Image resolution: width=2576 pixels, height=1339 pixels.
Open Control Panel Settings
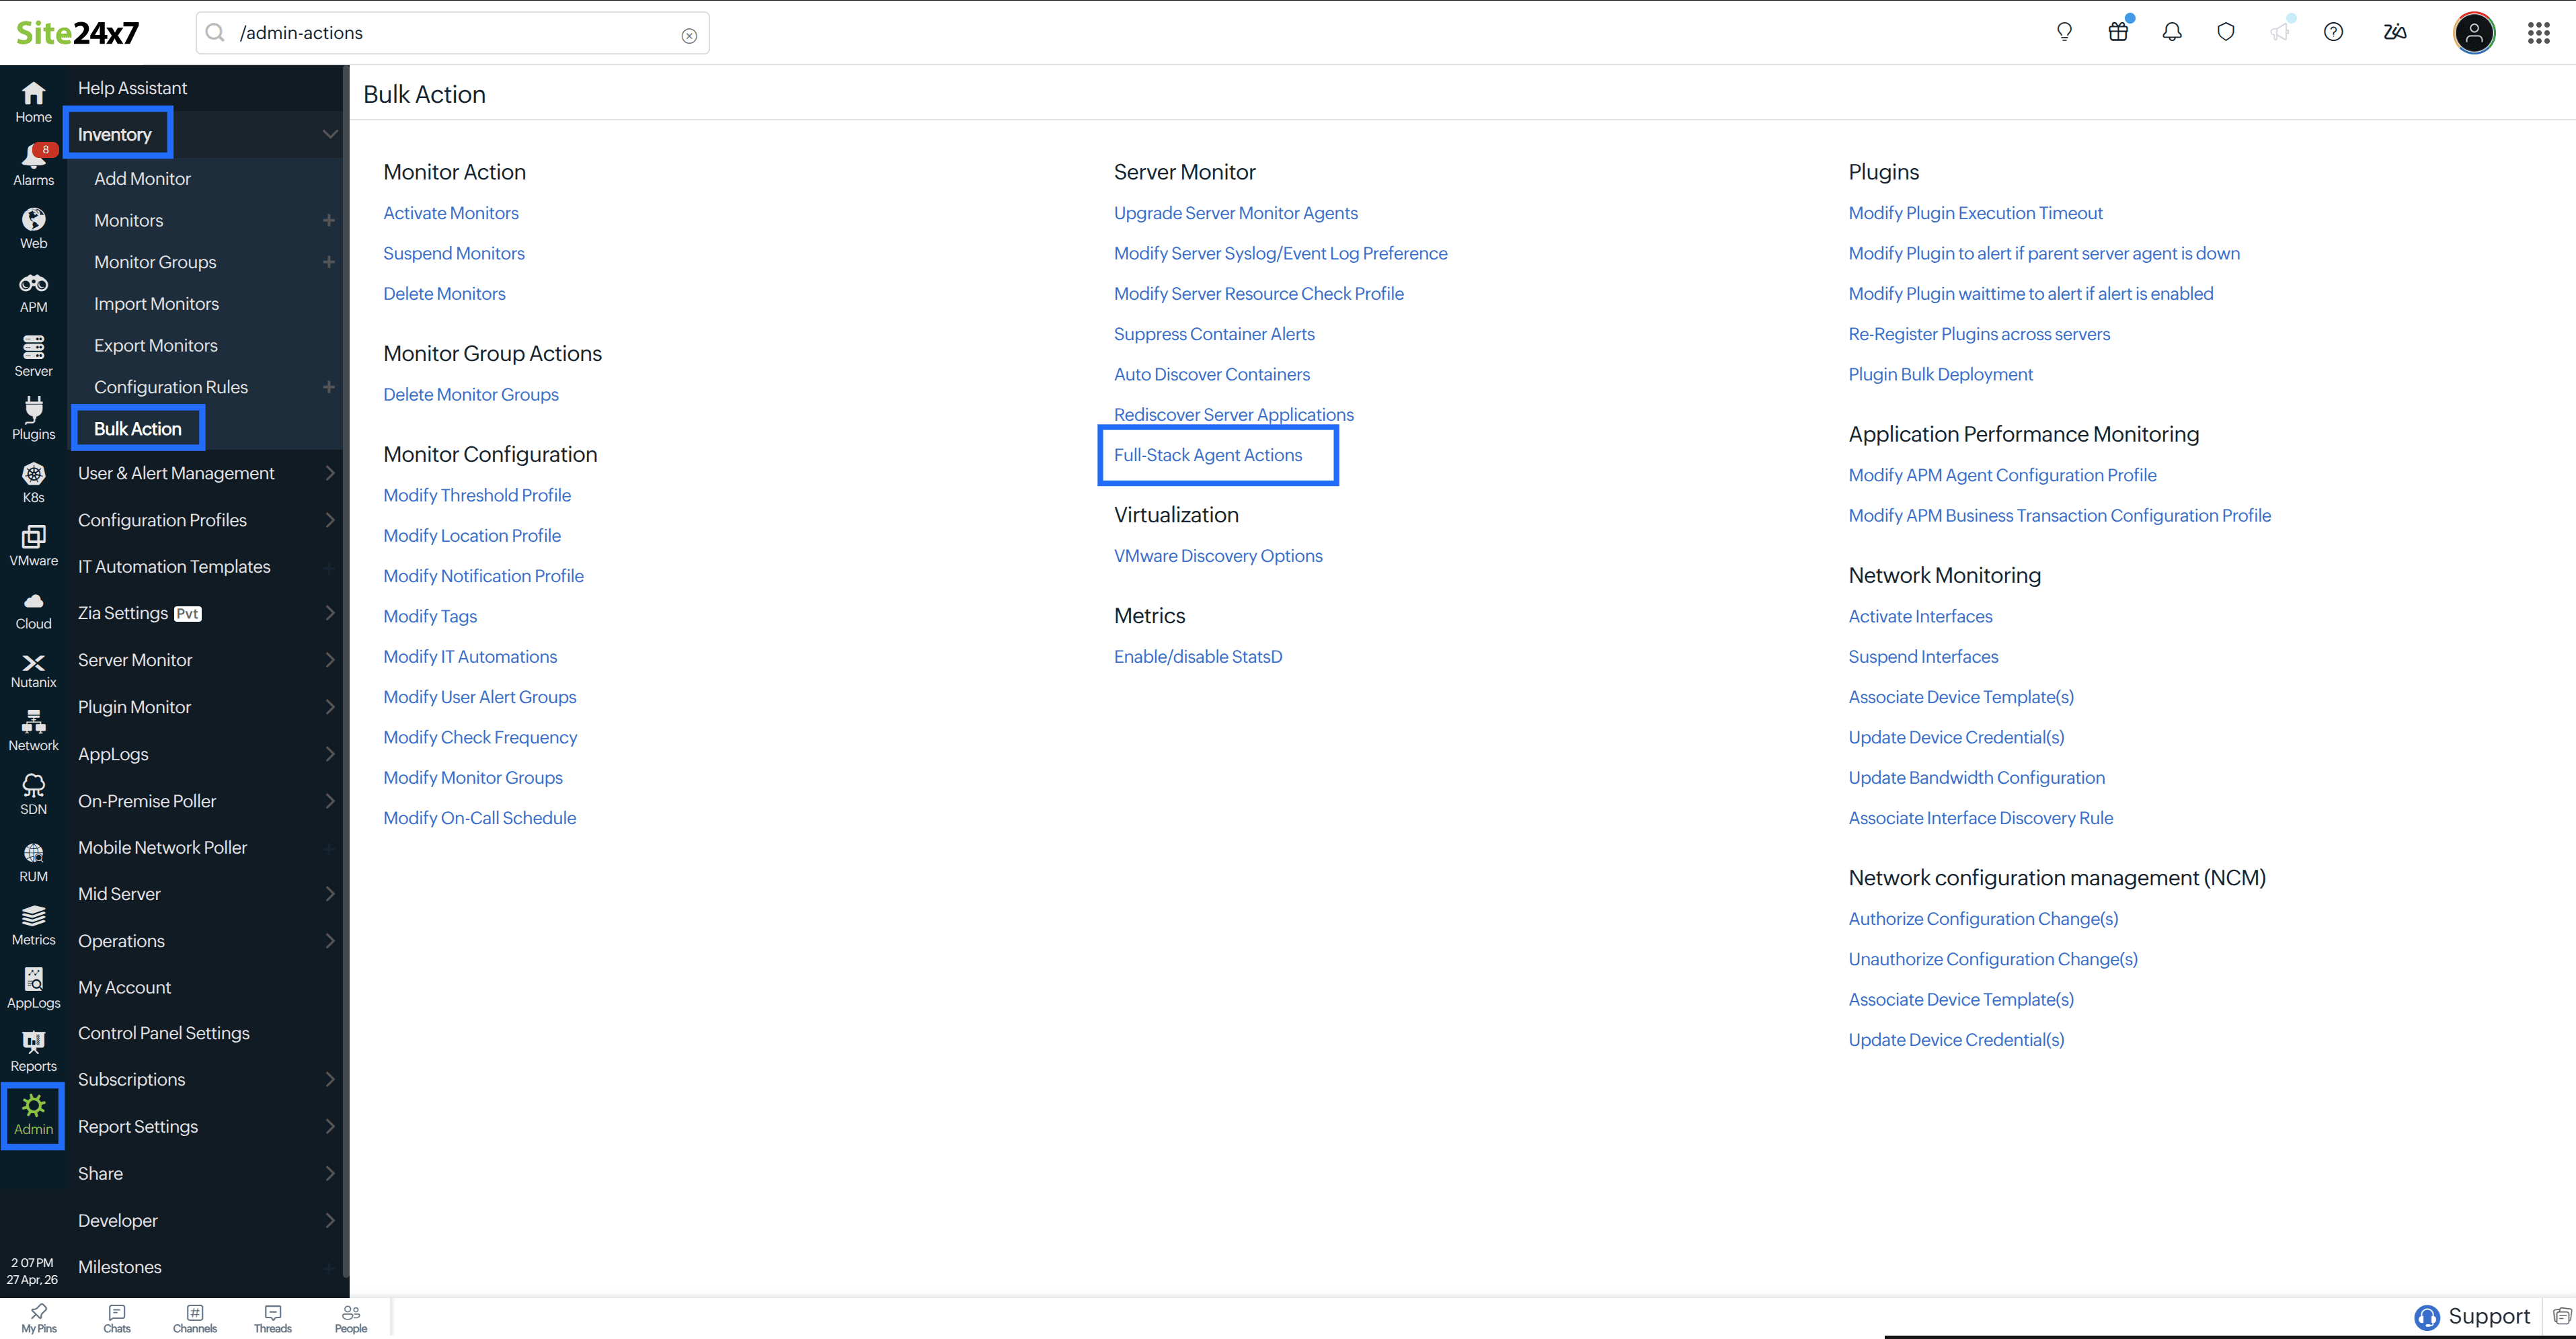tap(163, 1033)
